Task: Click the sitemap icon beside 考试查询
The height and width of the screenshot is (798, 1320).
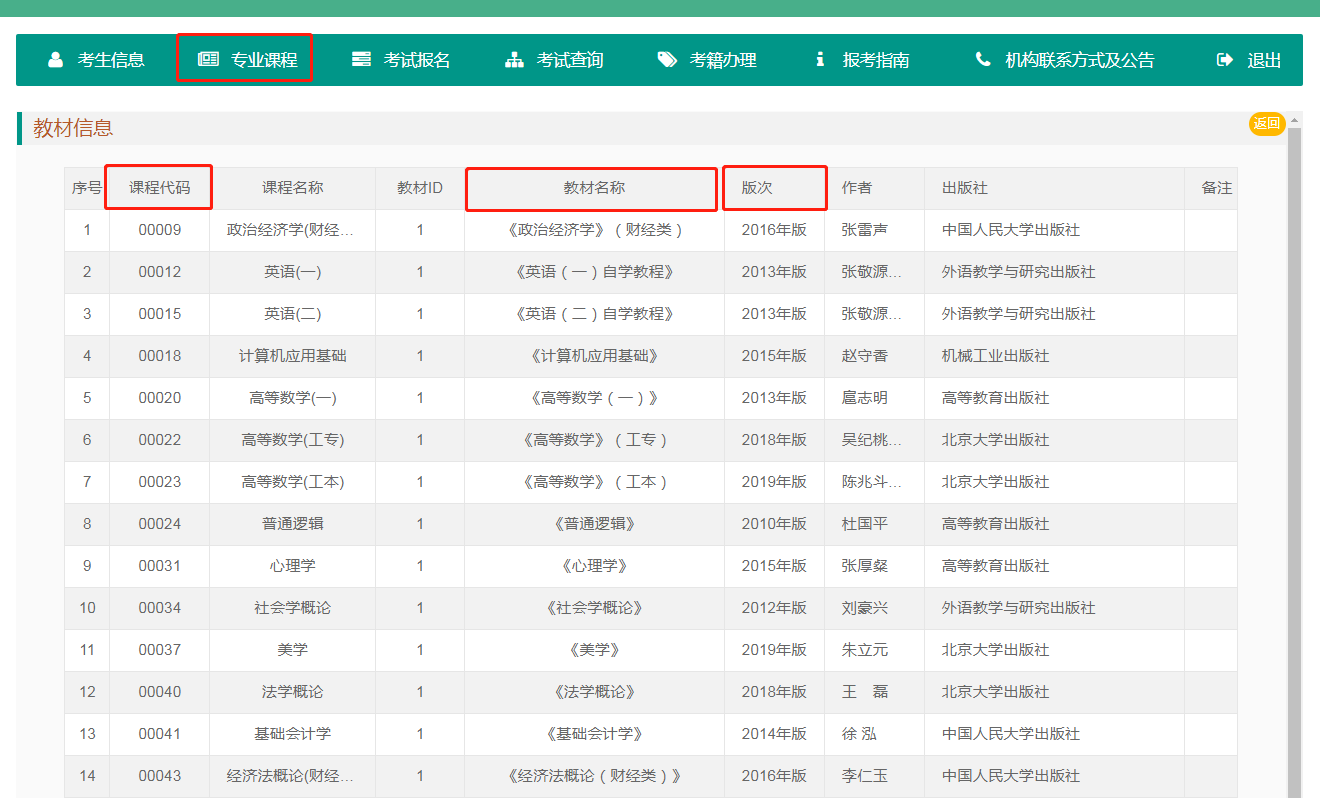Action: point(514,60)
